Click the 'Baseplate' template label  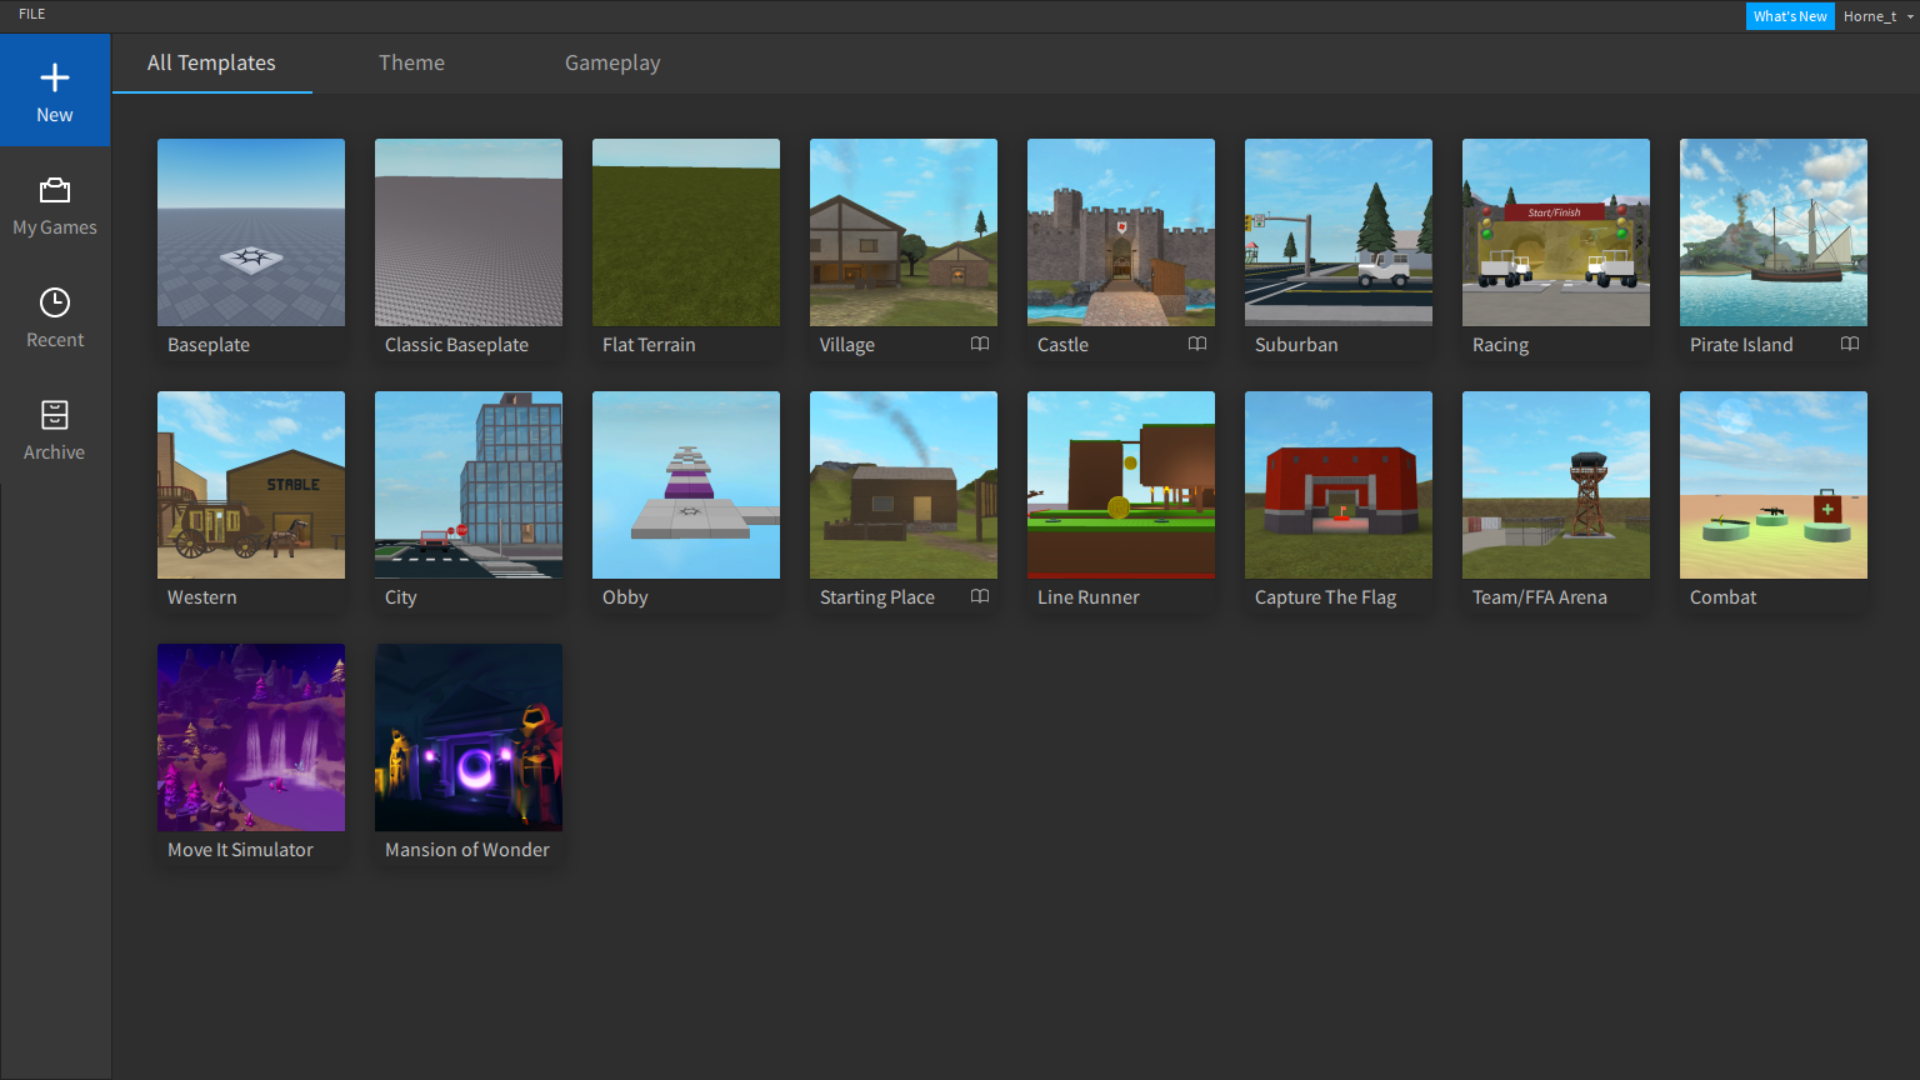pyautogui.click(x=209, y=345)
